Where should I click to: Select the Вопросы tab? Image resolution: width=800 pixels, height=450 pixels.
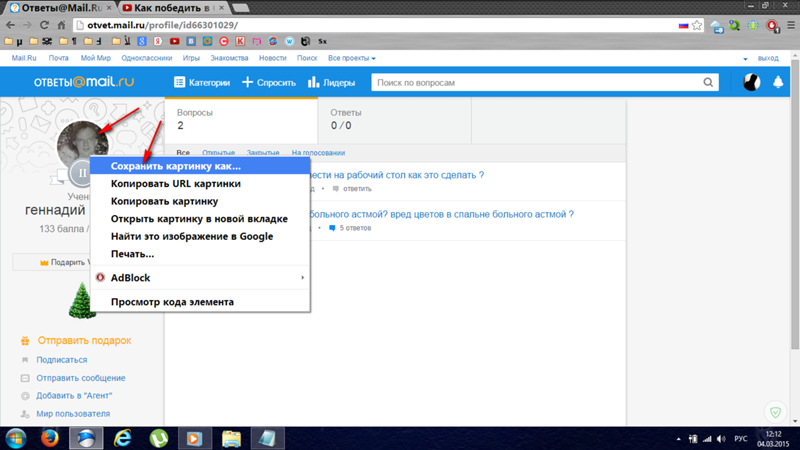(241, 119)
